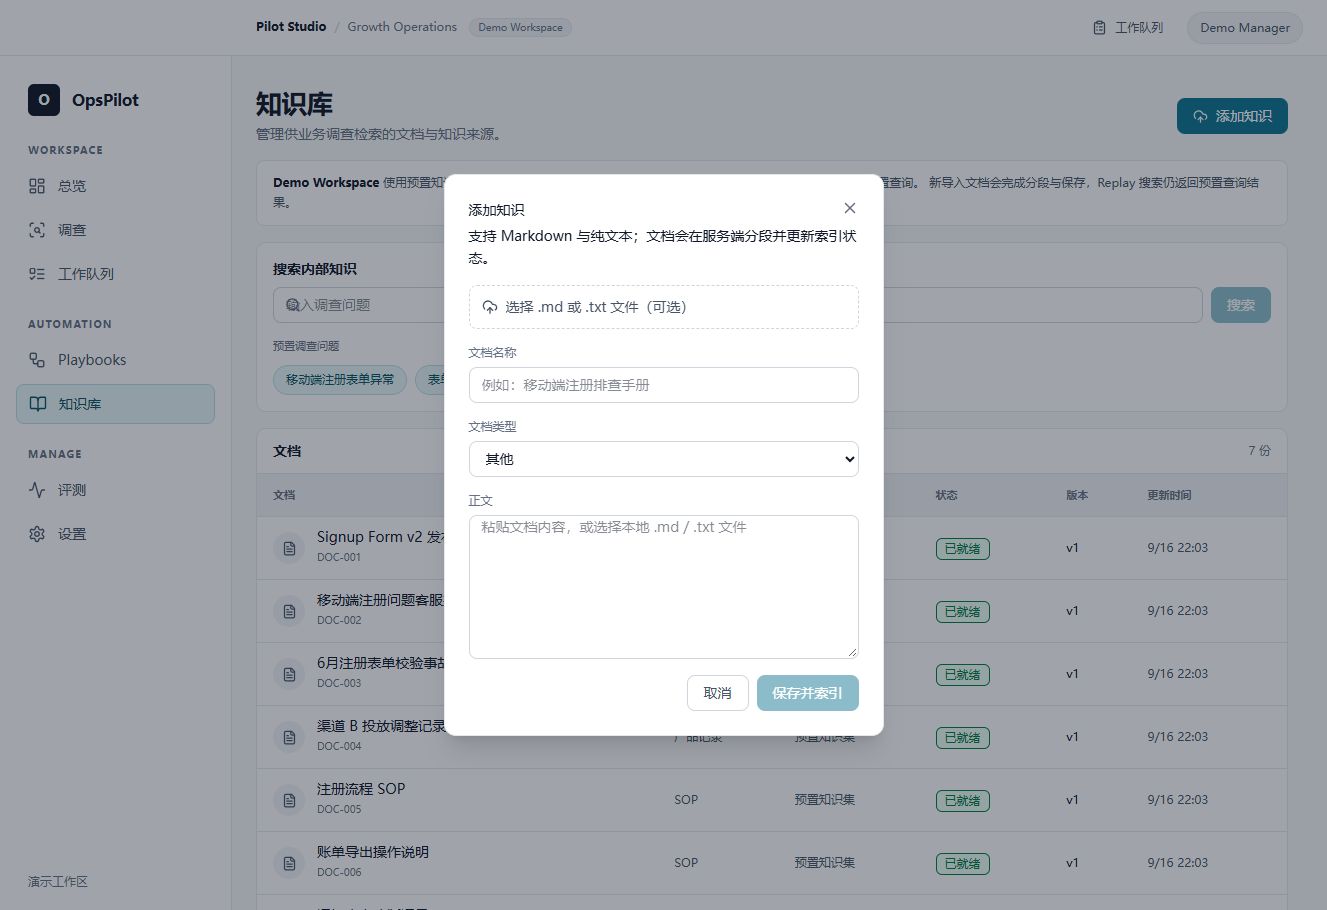Click document icon for DOC-003

pyautogui.click(x=289, y=674)
